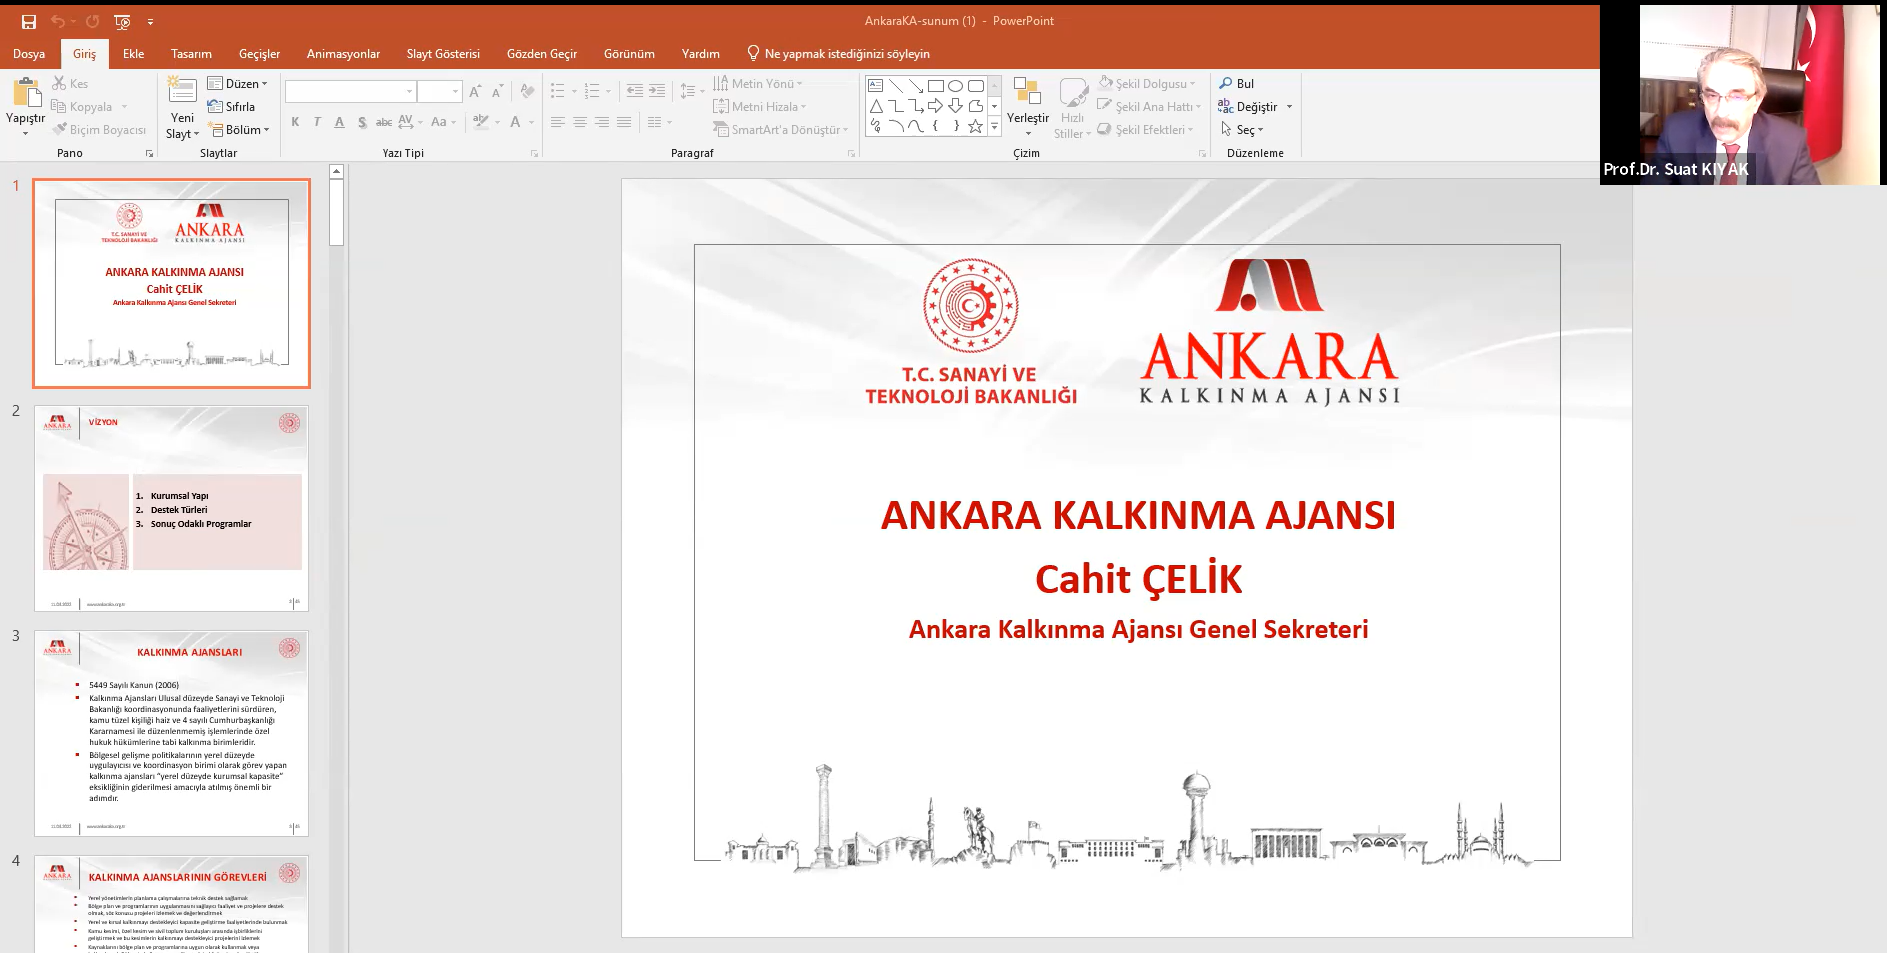Insert a text box shape from gallery
Image resolution: width=1887 pixels, height=953 pixels.
pyautogui.click(x=876, y=86)
